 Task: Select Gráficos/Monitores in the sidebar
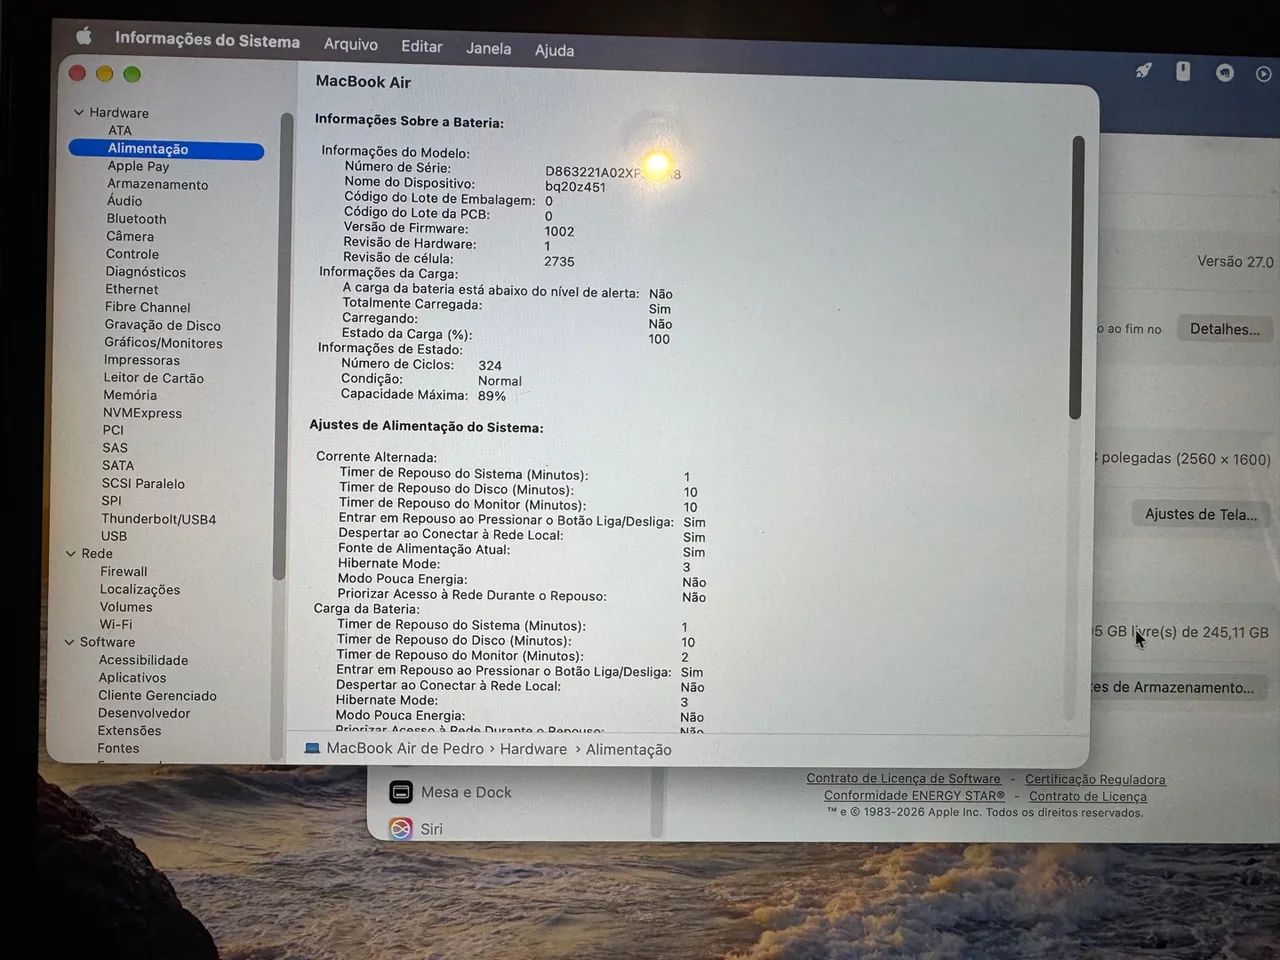point(163,342)
